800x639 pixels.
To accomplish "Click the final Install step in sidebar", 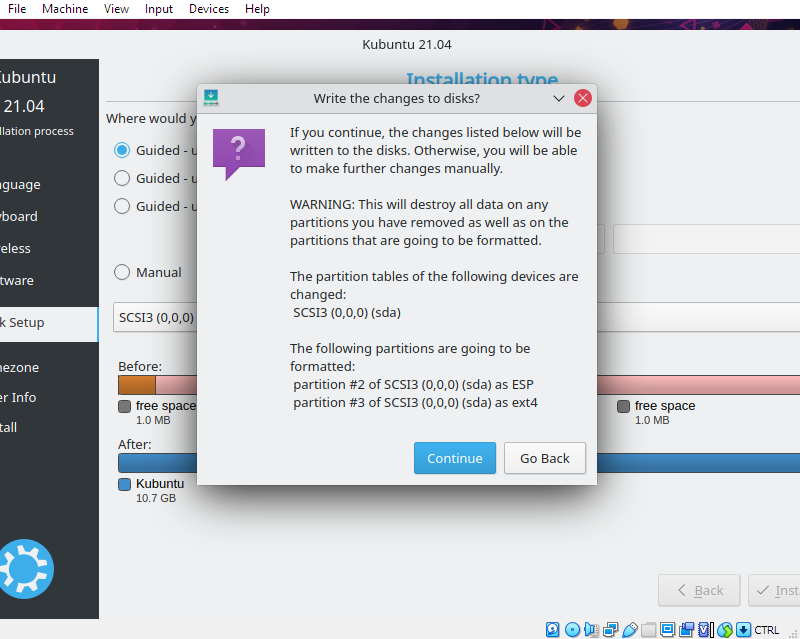I will (9, 427).
